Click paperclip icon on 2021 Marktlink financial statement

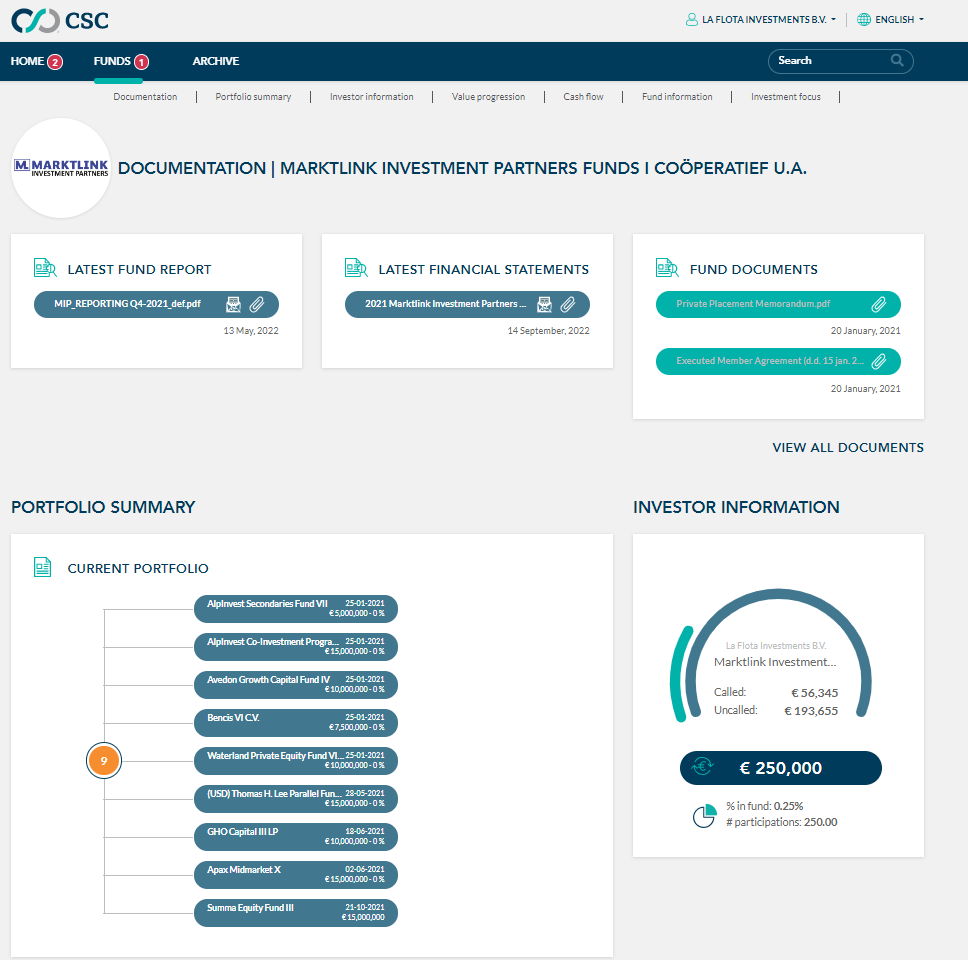(x=568, y=304)
